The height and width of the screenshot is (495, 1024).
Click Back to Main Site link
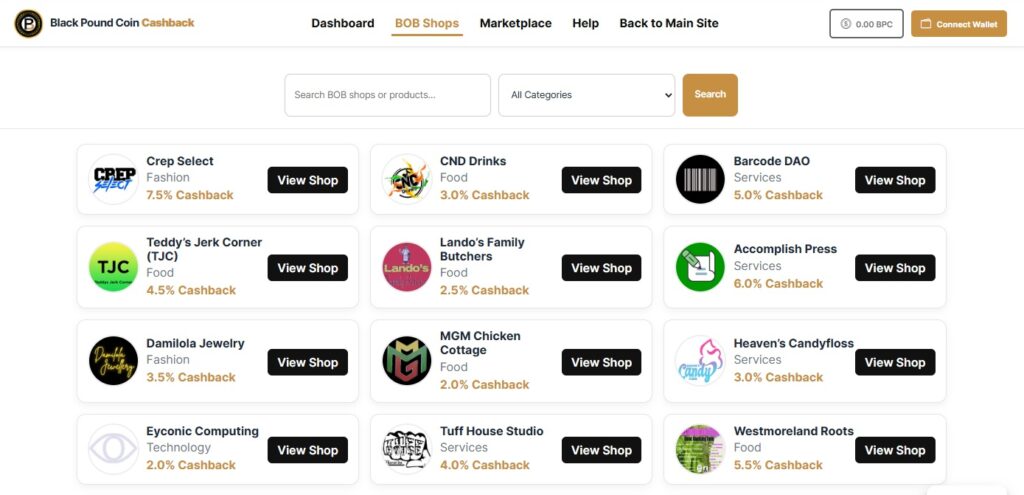(668, 23)
